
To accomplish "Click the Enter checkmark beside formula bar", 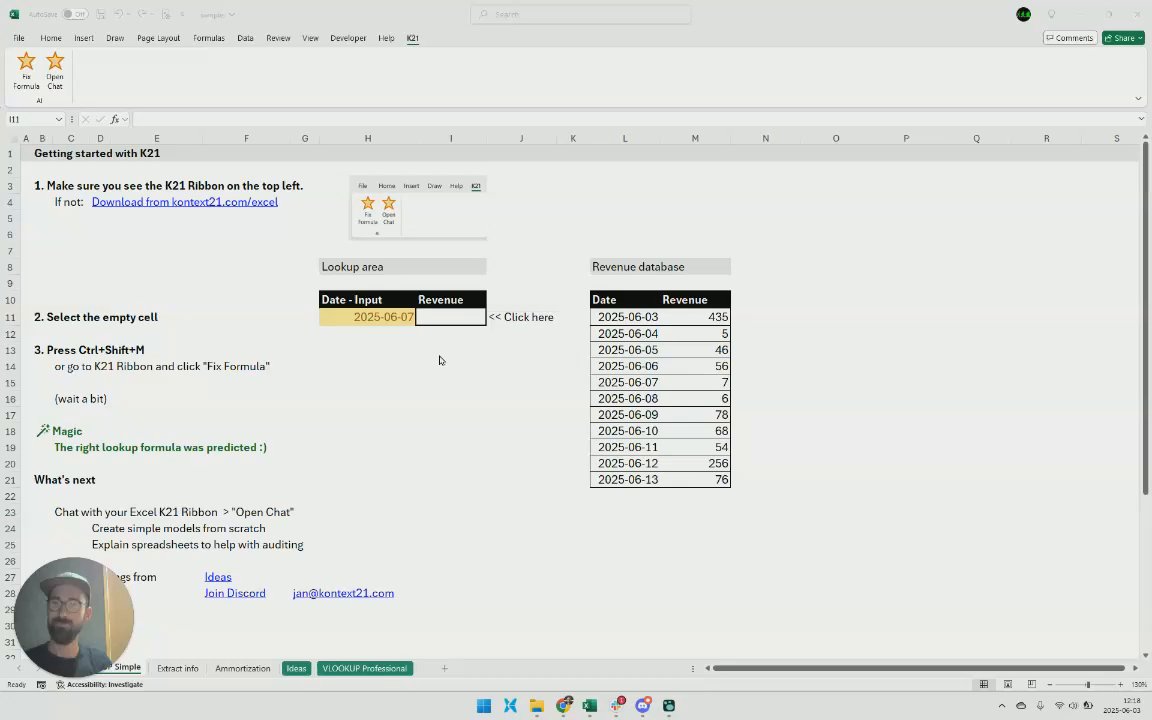I will tap(100, 119).
